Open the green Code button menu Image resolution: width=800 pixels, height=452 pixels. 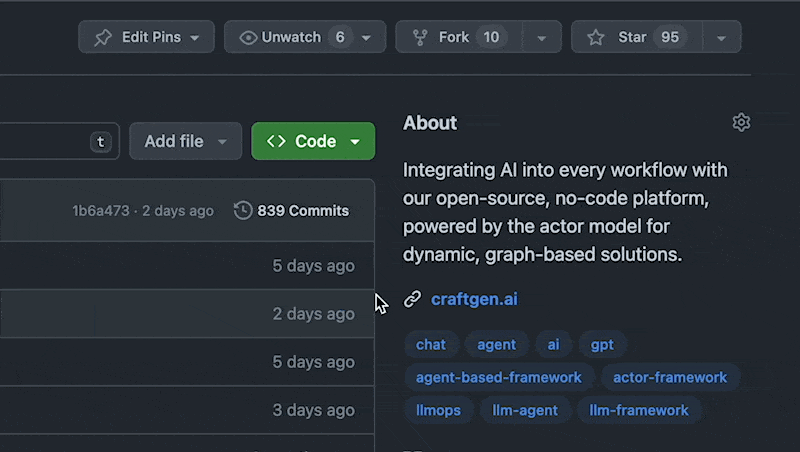354,141
